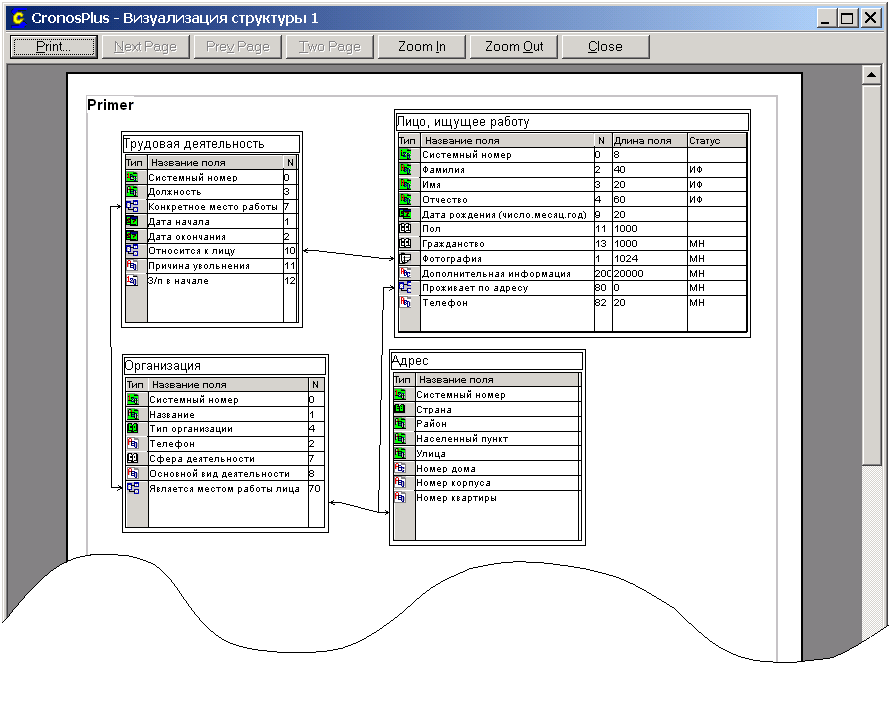
Task: Select table title Трудовая деятельность
Action: [194, 144]
